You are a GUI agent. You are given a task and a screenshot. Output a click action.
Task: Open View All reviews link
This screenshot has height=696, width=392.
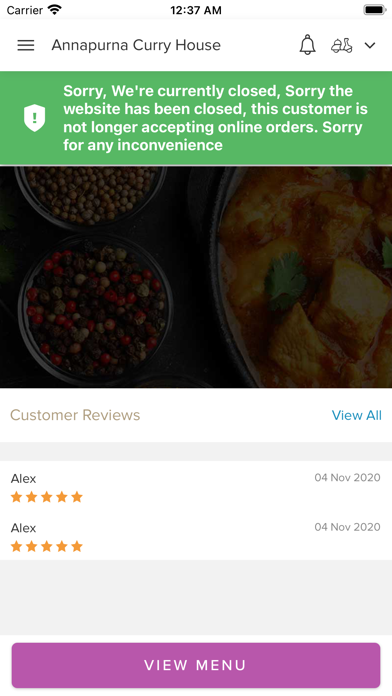click(356, 415)
